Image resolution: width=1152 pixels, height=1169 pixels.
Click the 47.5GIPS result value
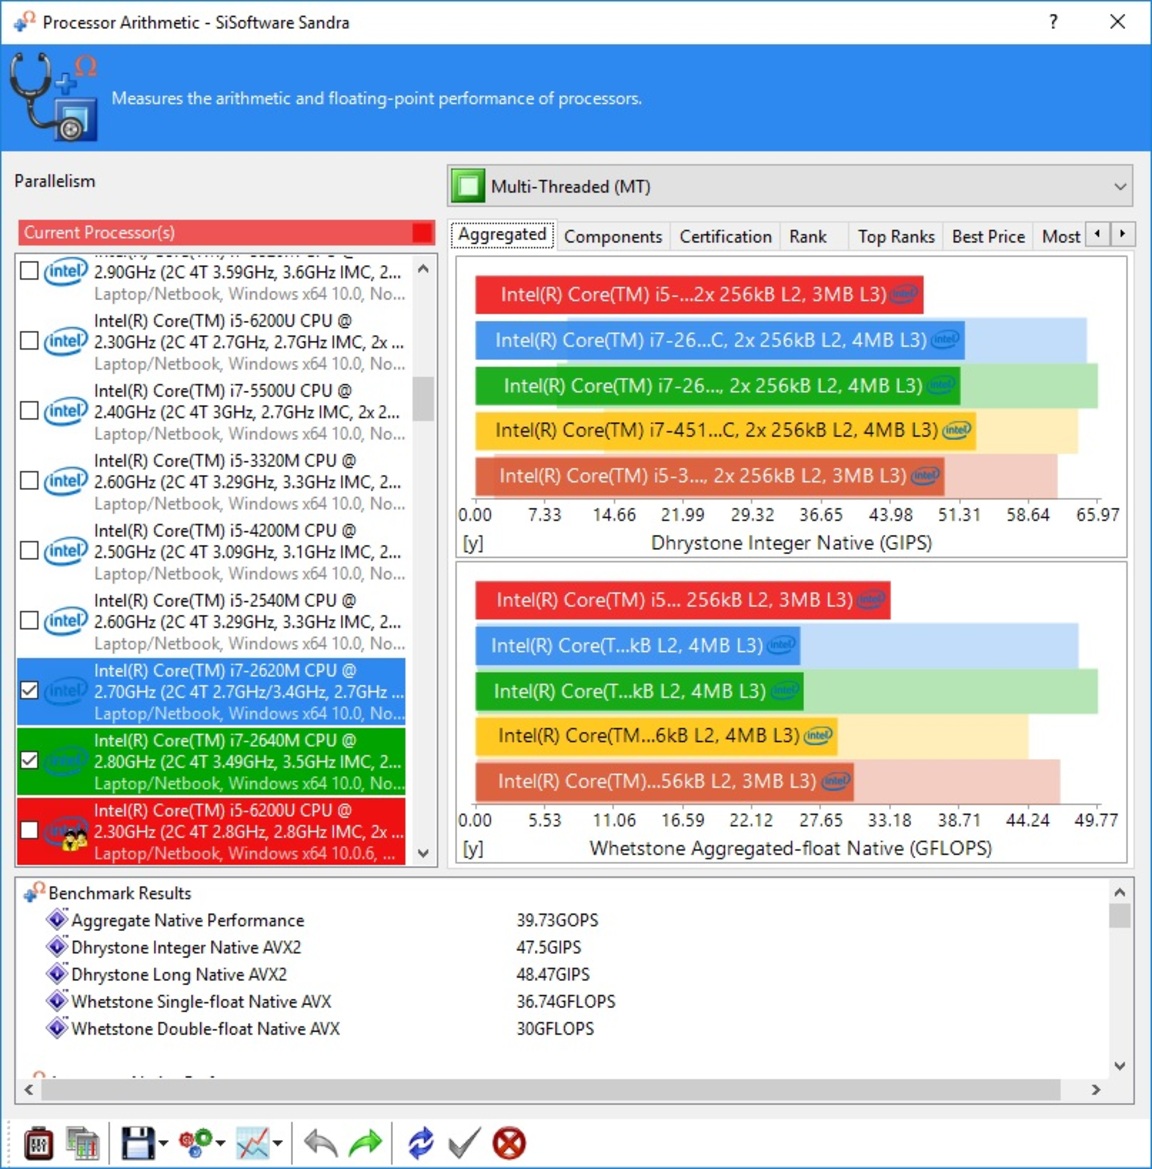coord(548,947)
